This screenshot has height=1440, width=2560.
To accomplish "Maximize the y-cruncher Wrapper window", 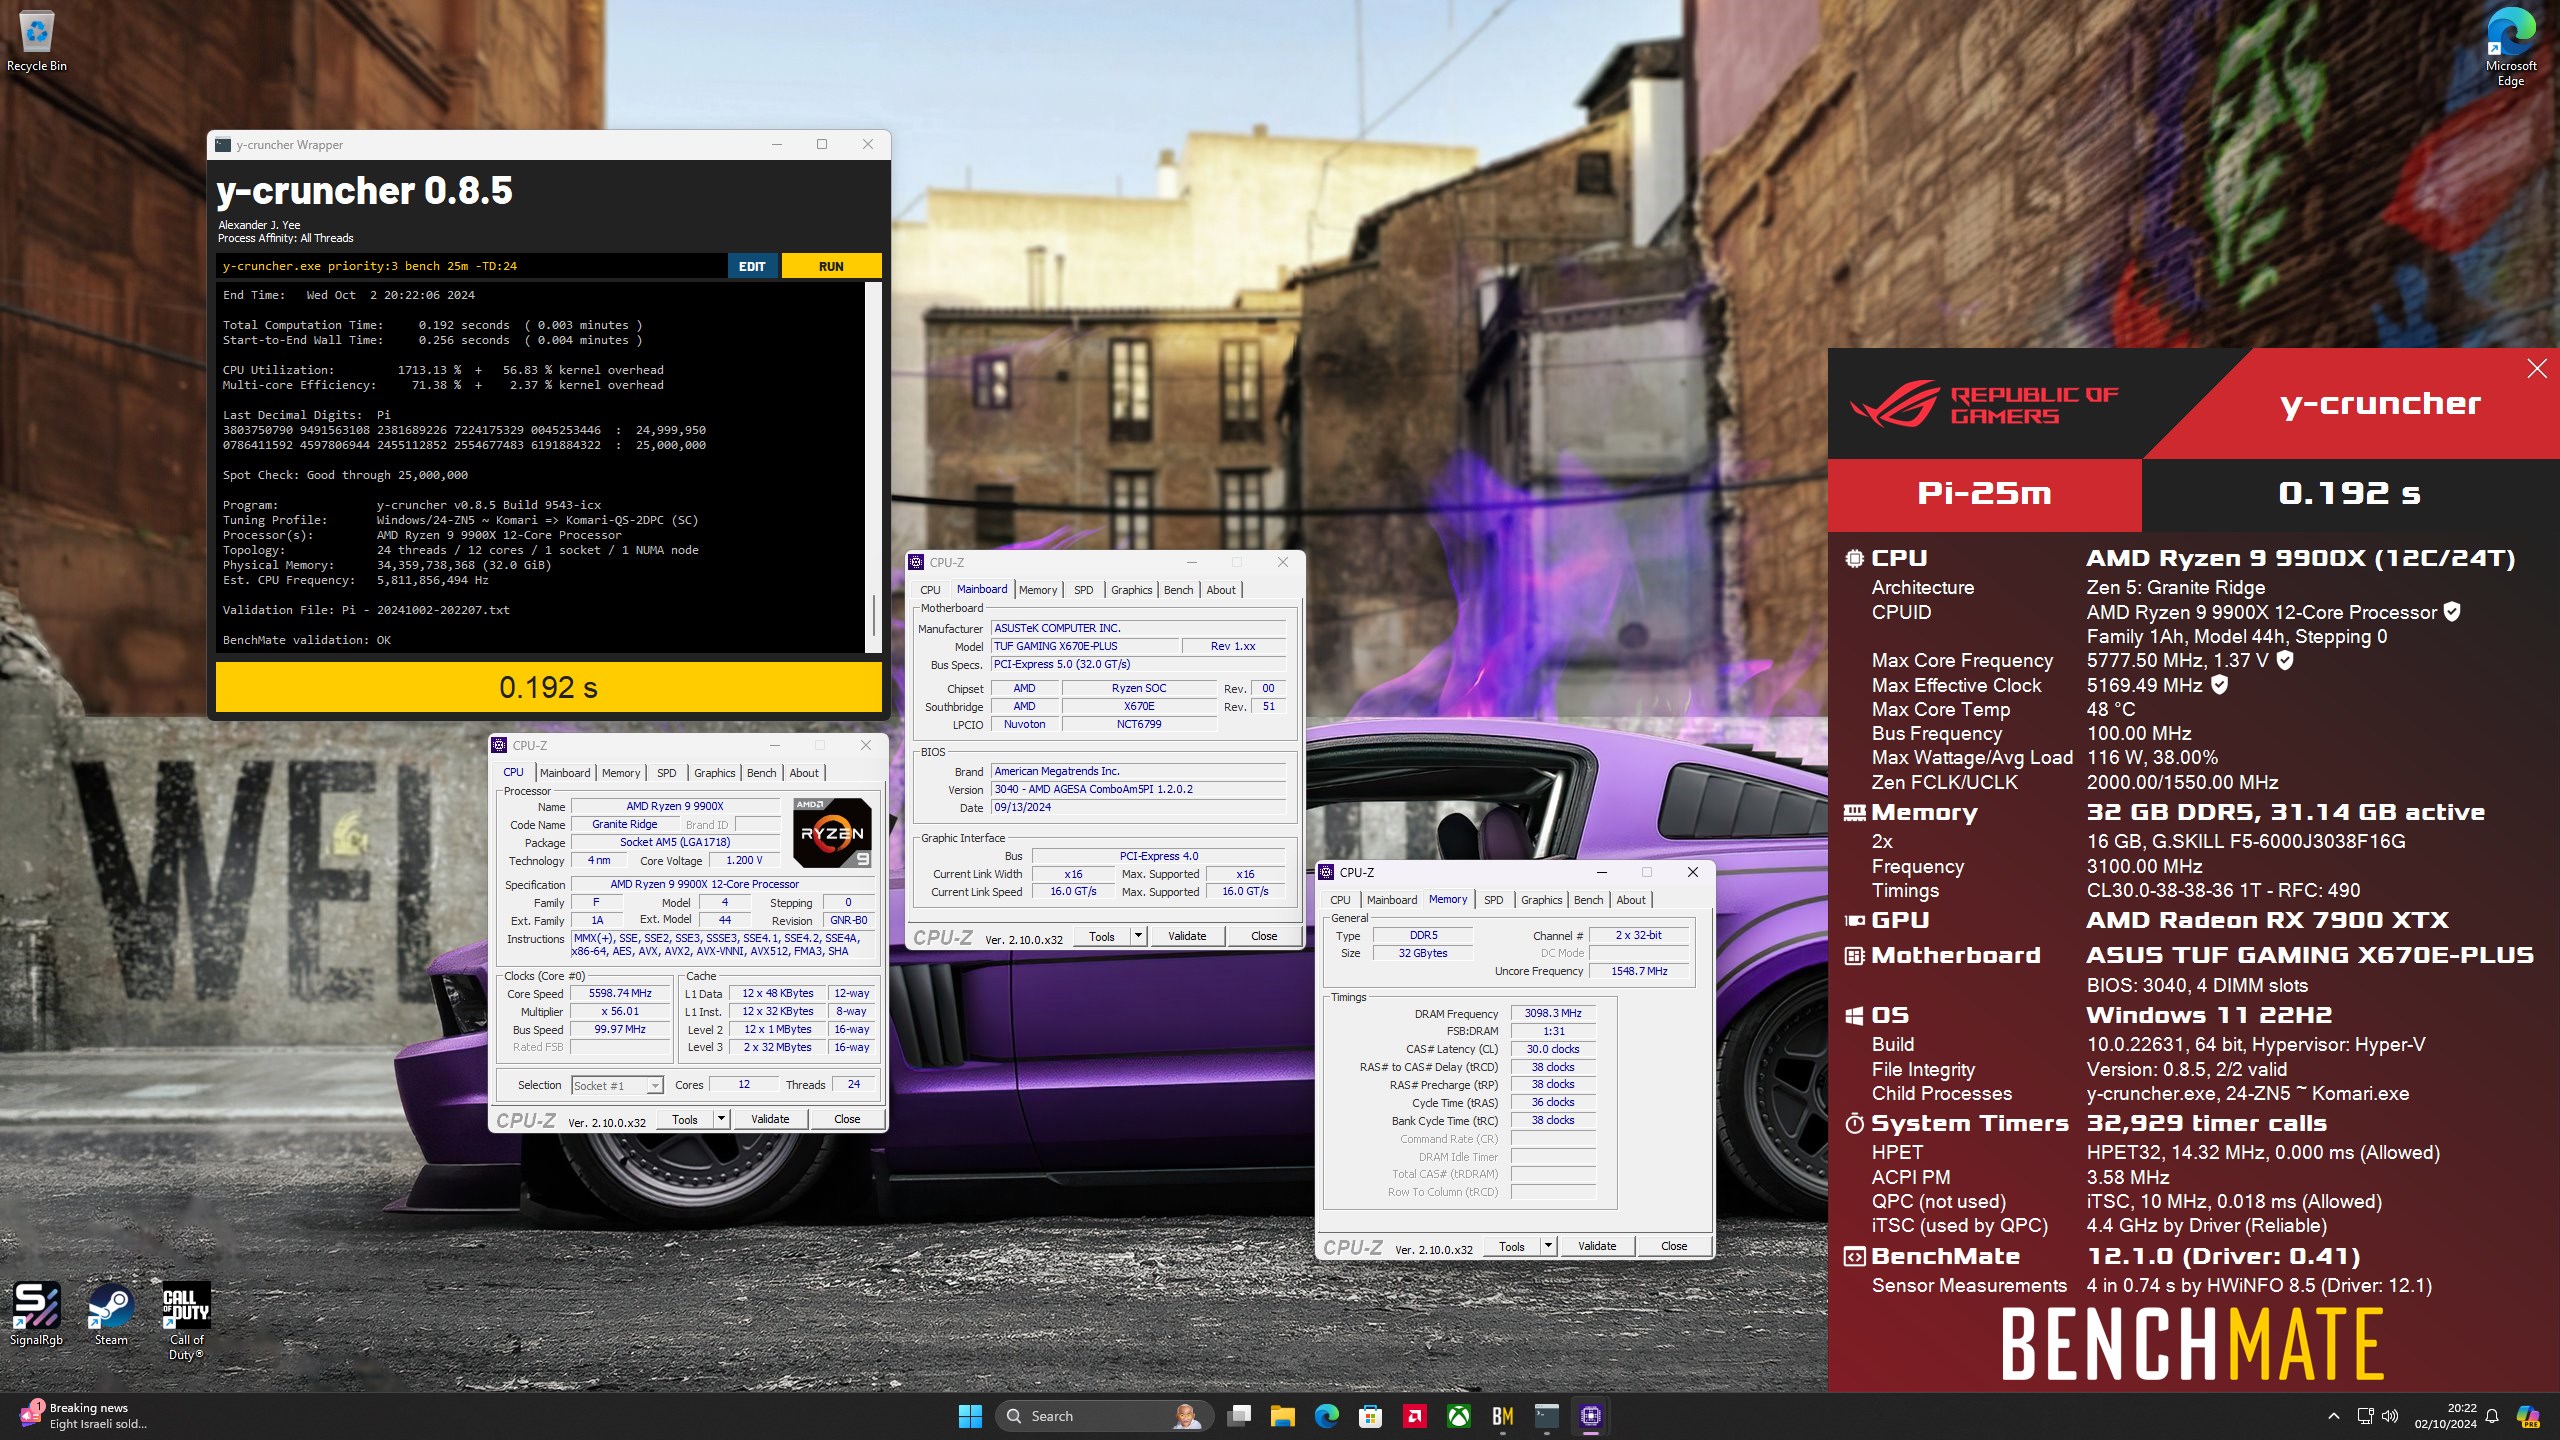I will [x=822, y=144].
